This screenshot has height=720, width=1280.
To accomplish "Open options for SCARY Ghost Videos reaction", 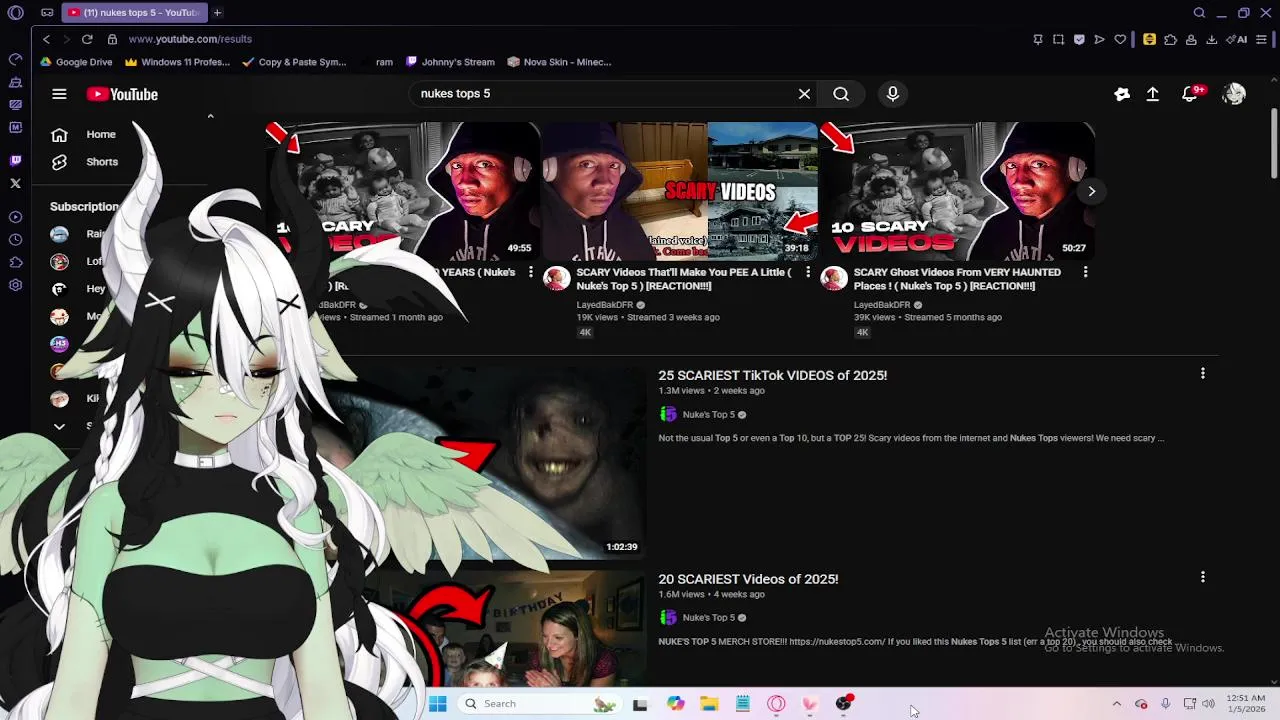I will click(x=1085, y=272).
